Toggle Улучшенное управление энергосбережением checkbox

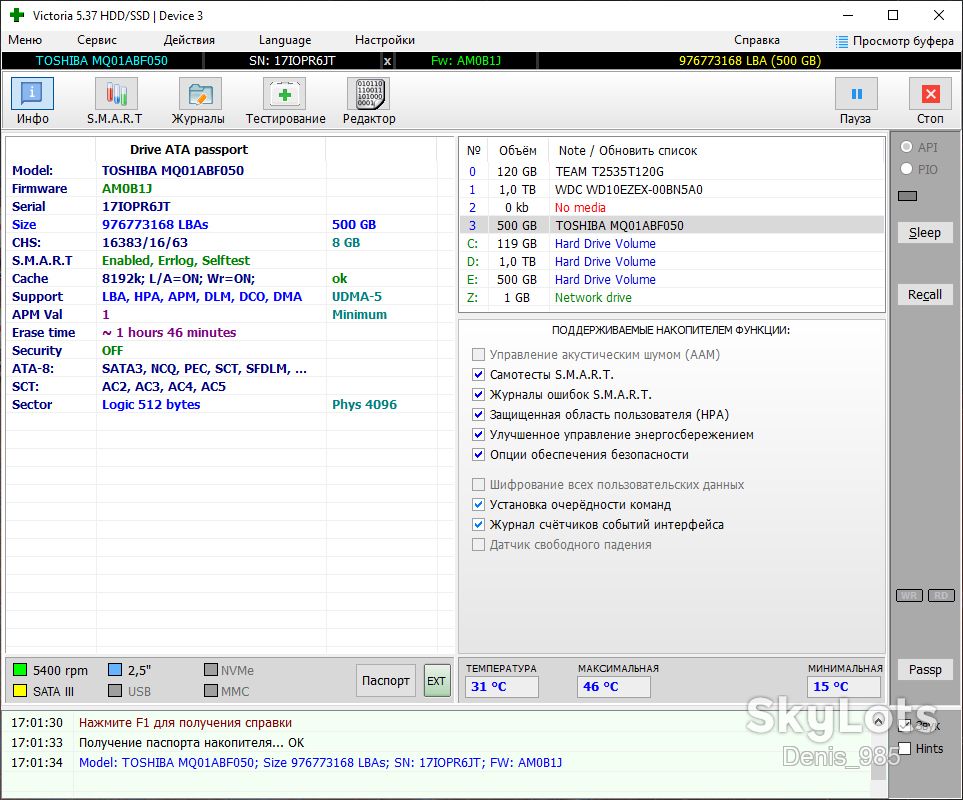[x=478, y=435]
